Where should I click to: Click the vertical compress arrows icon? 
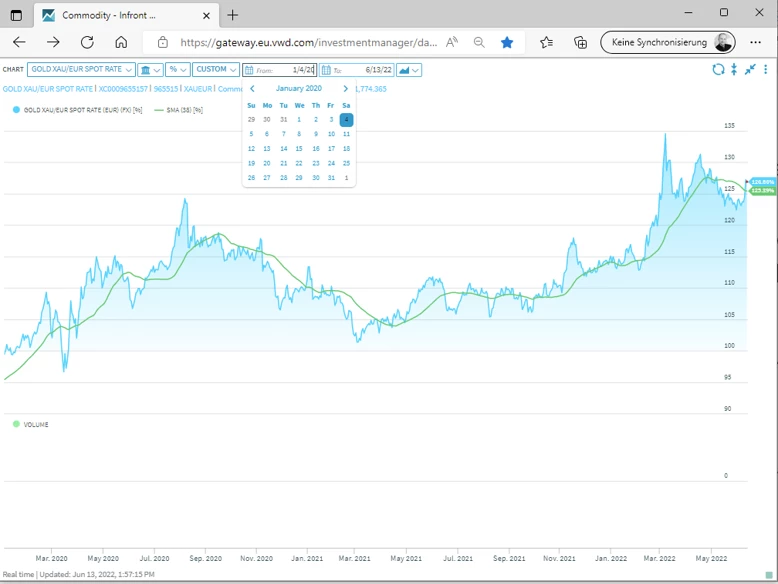734,69
